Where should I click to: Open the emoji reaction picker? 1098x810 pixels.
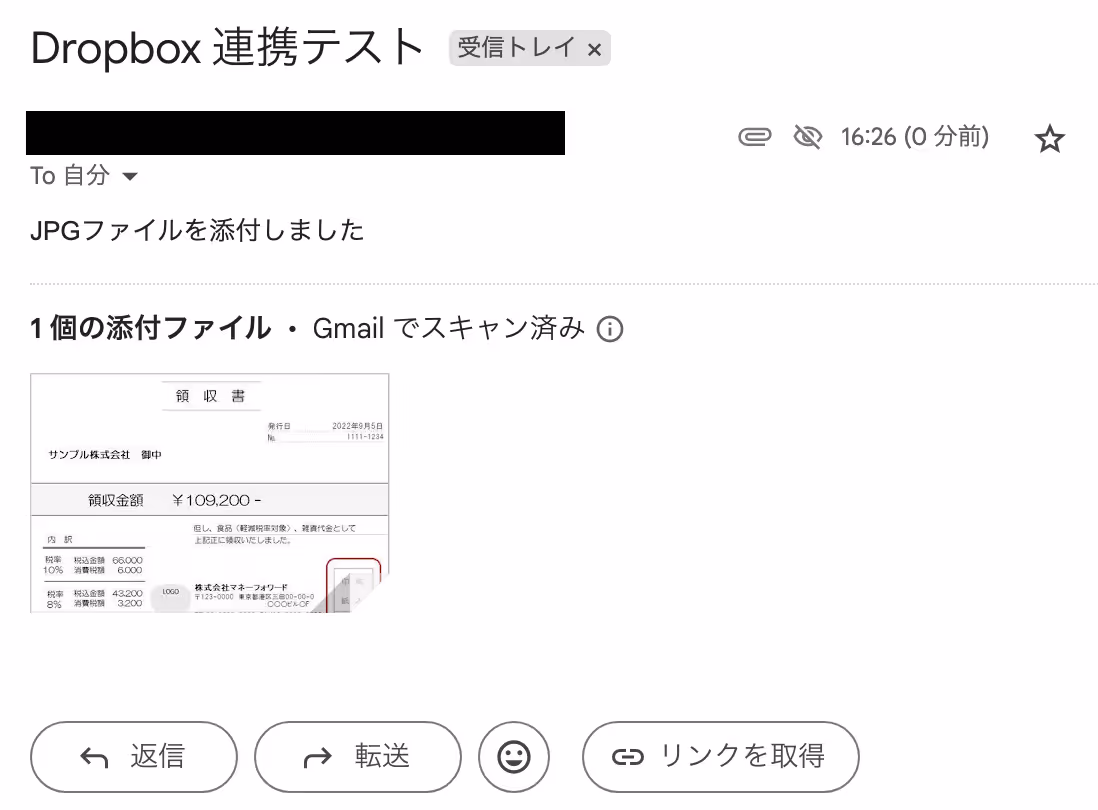514,757
